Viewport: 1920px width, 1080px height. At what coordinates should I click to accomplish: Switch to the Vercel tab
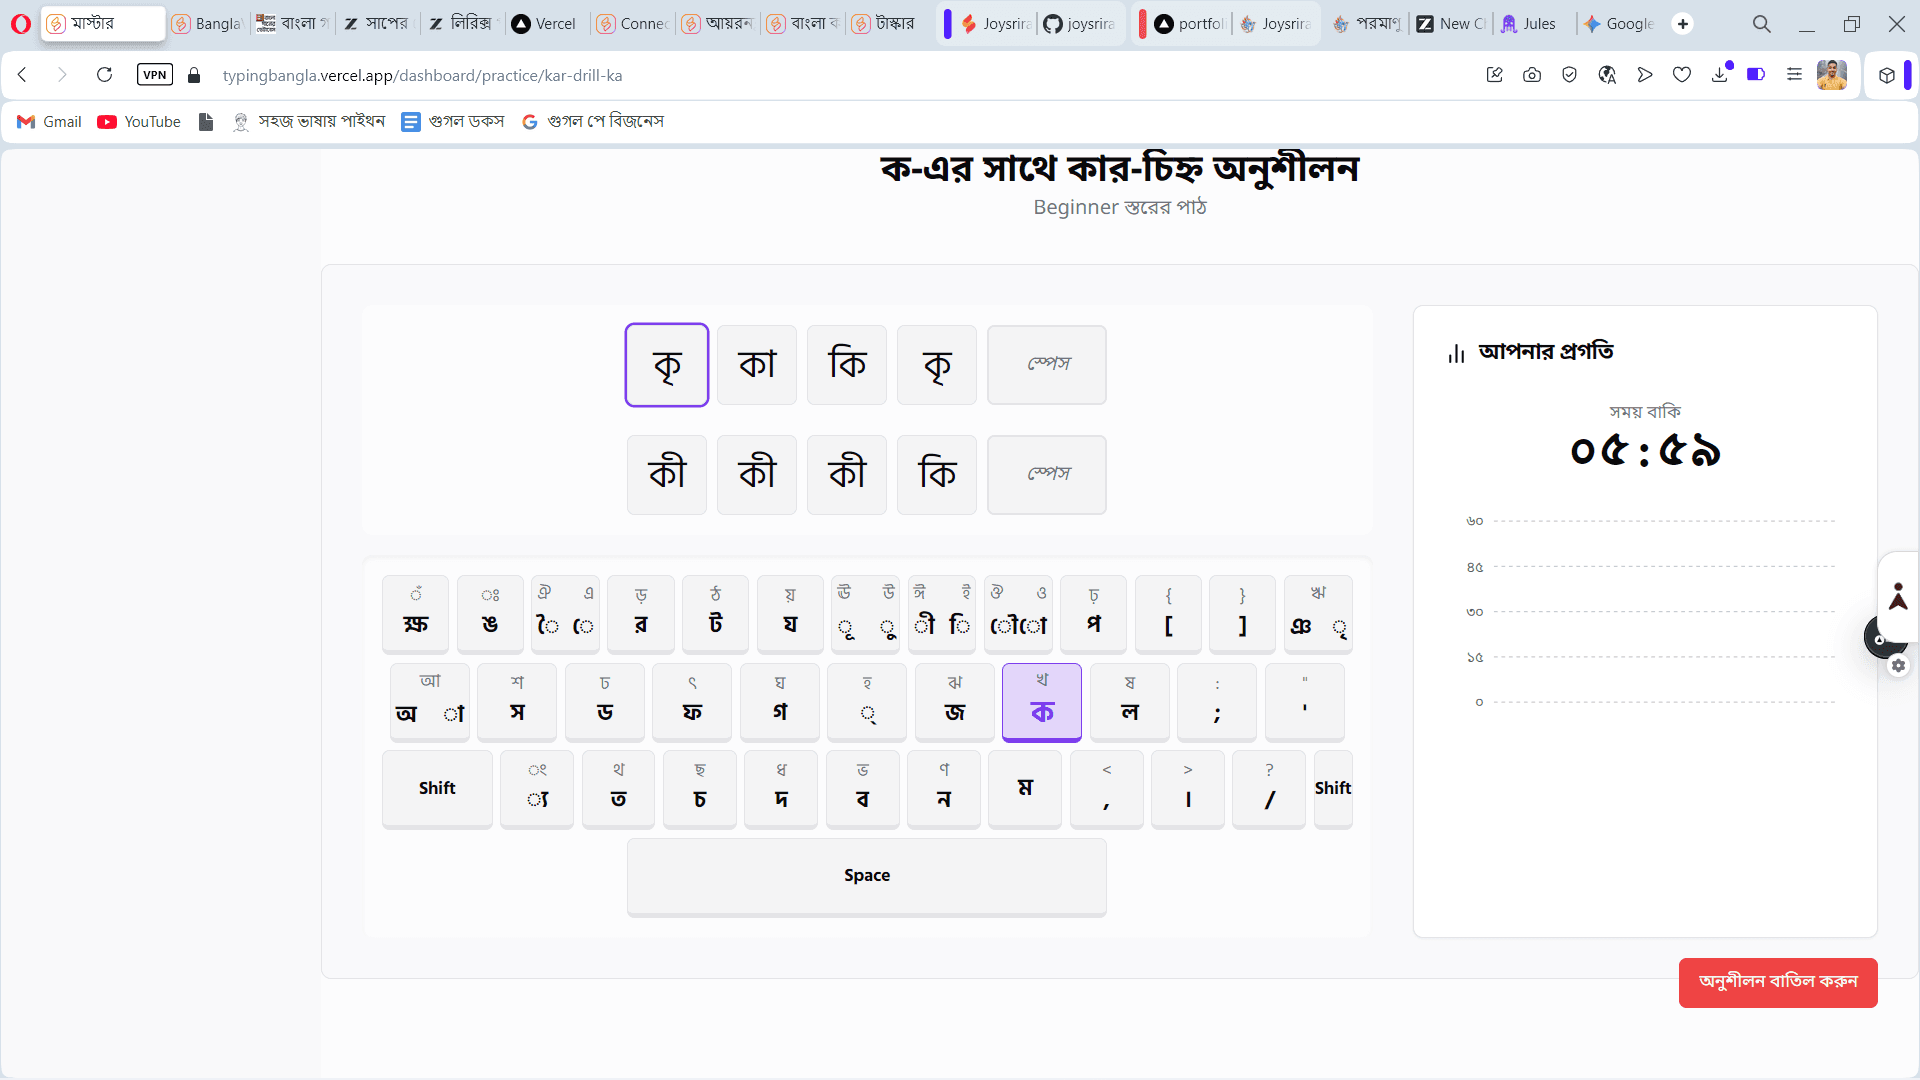click(543, 23)
